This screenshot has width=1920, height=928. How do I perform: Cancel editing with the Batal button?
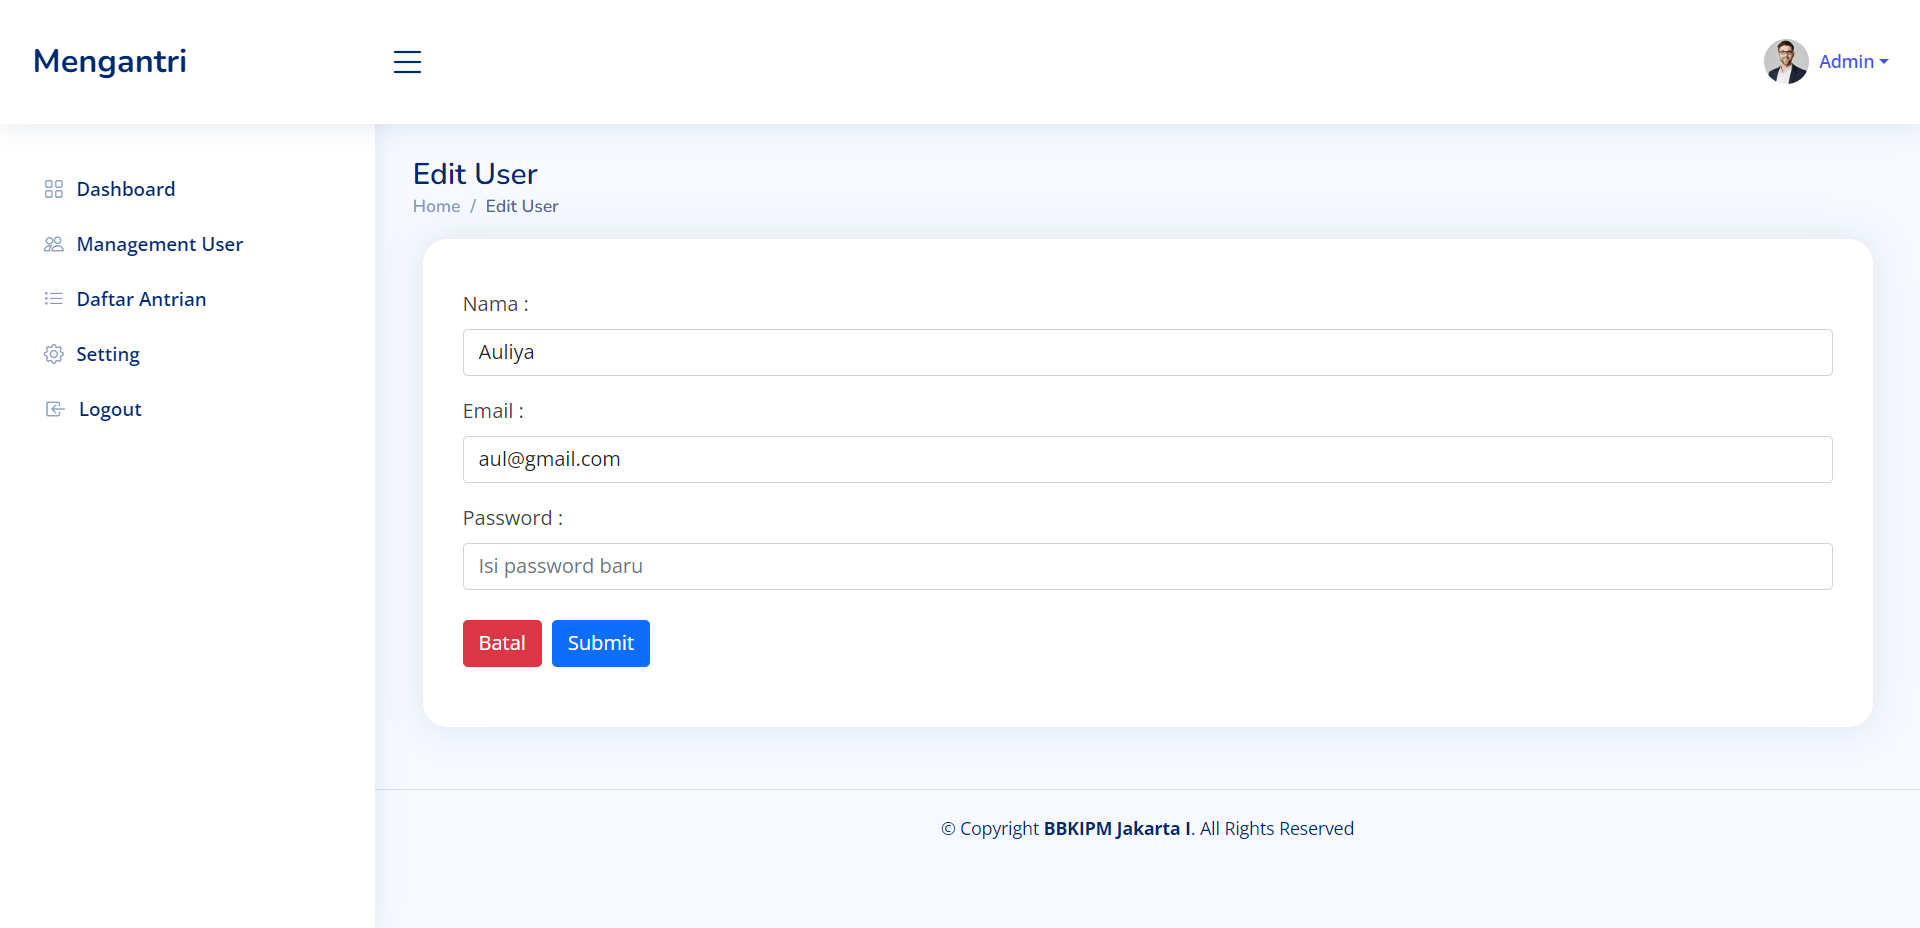502,643
